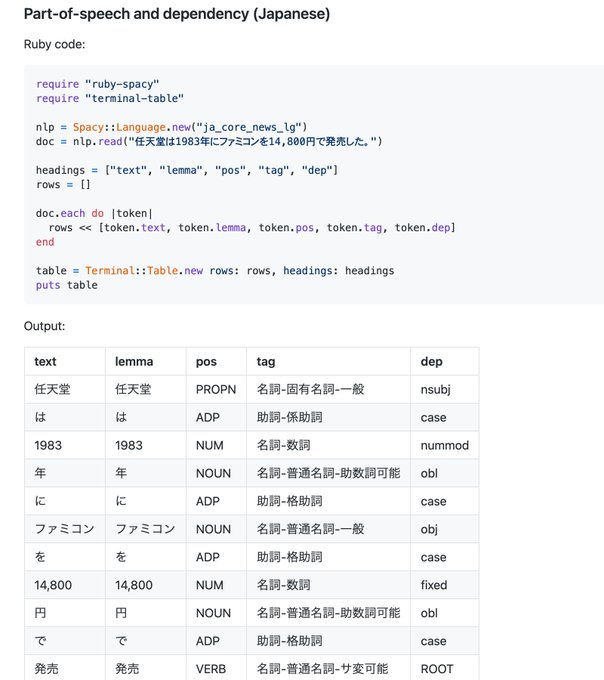Click the 'Part-of-speech and dependency (Japanese)' heading
Screen dimensions: 604x680
[x=177, y=14]
